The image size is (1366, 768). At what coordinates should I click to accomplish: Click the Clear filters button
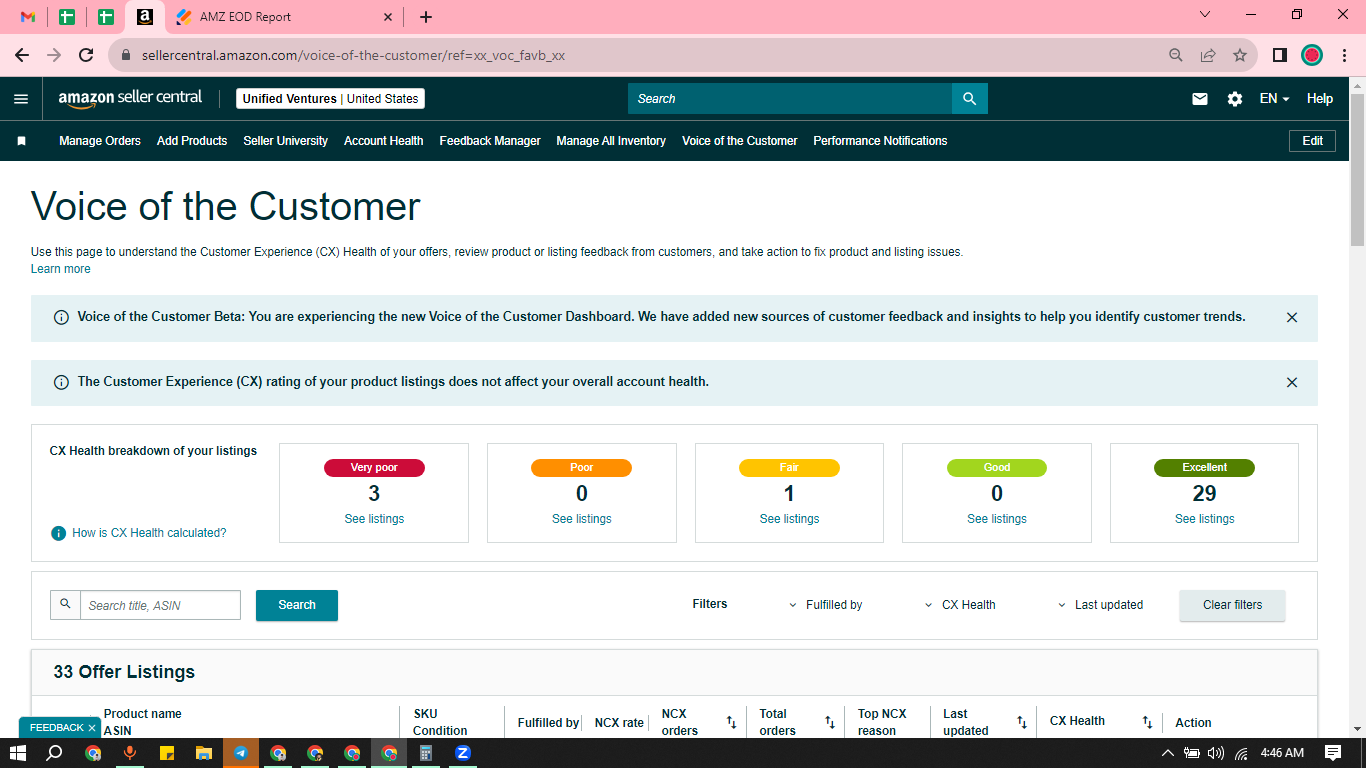tap(1232, 605)
